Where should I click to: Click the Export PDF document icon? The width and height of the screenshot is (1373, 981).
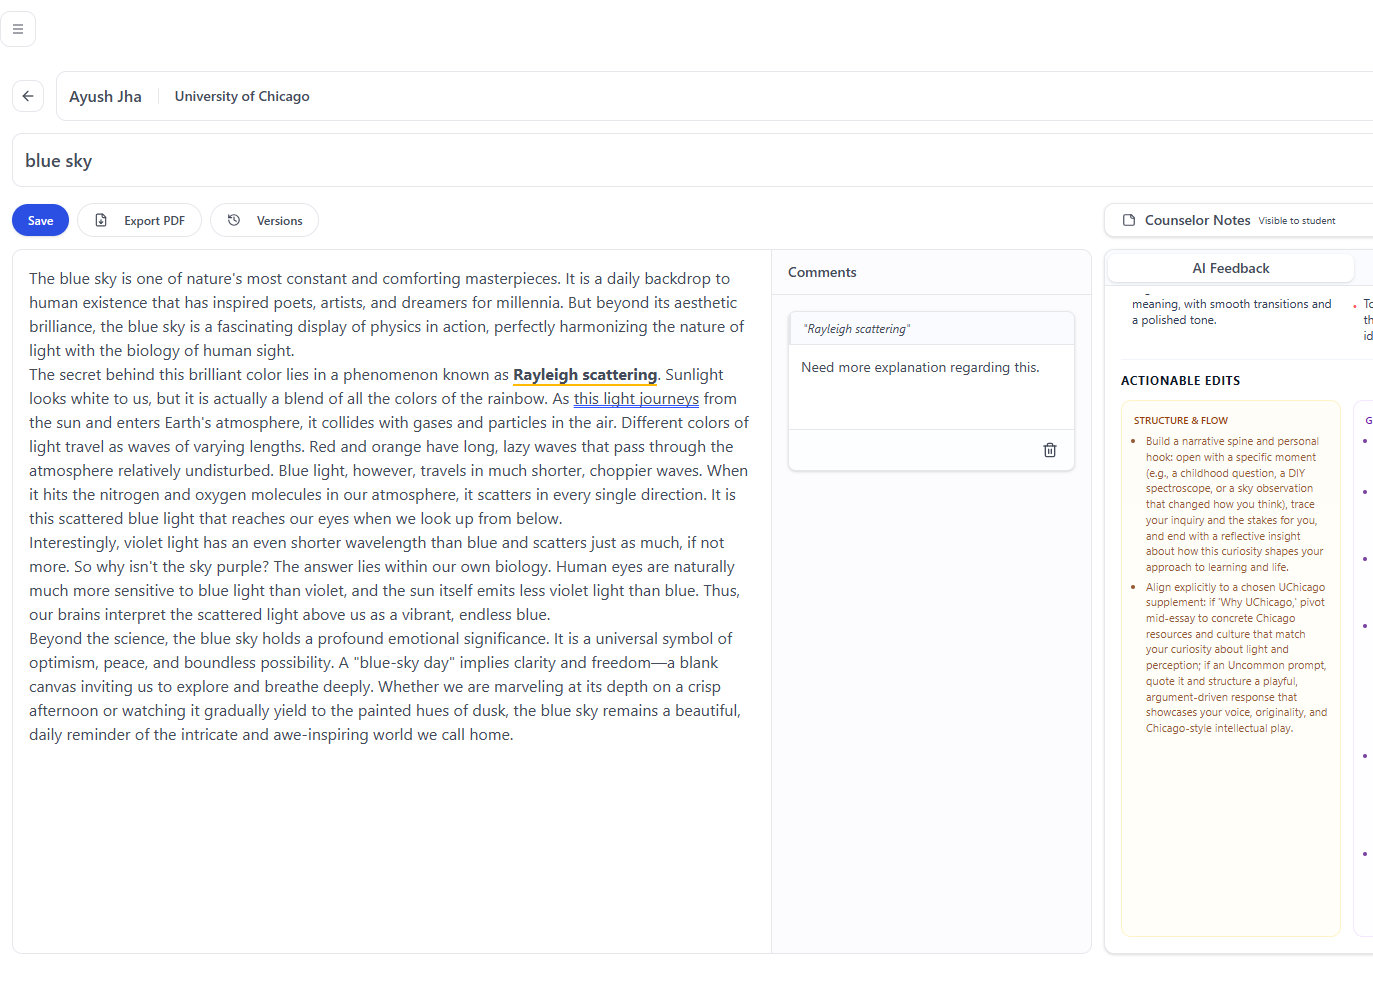(x=101, y=220)
